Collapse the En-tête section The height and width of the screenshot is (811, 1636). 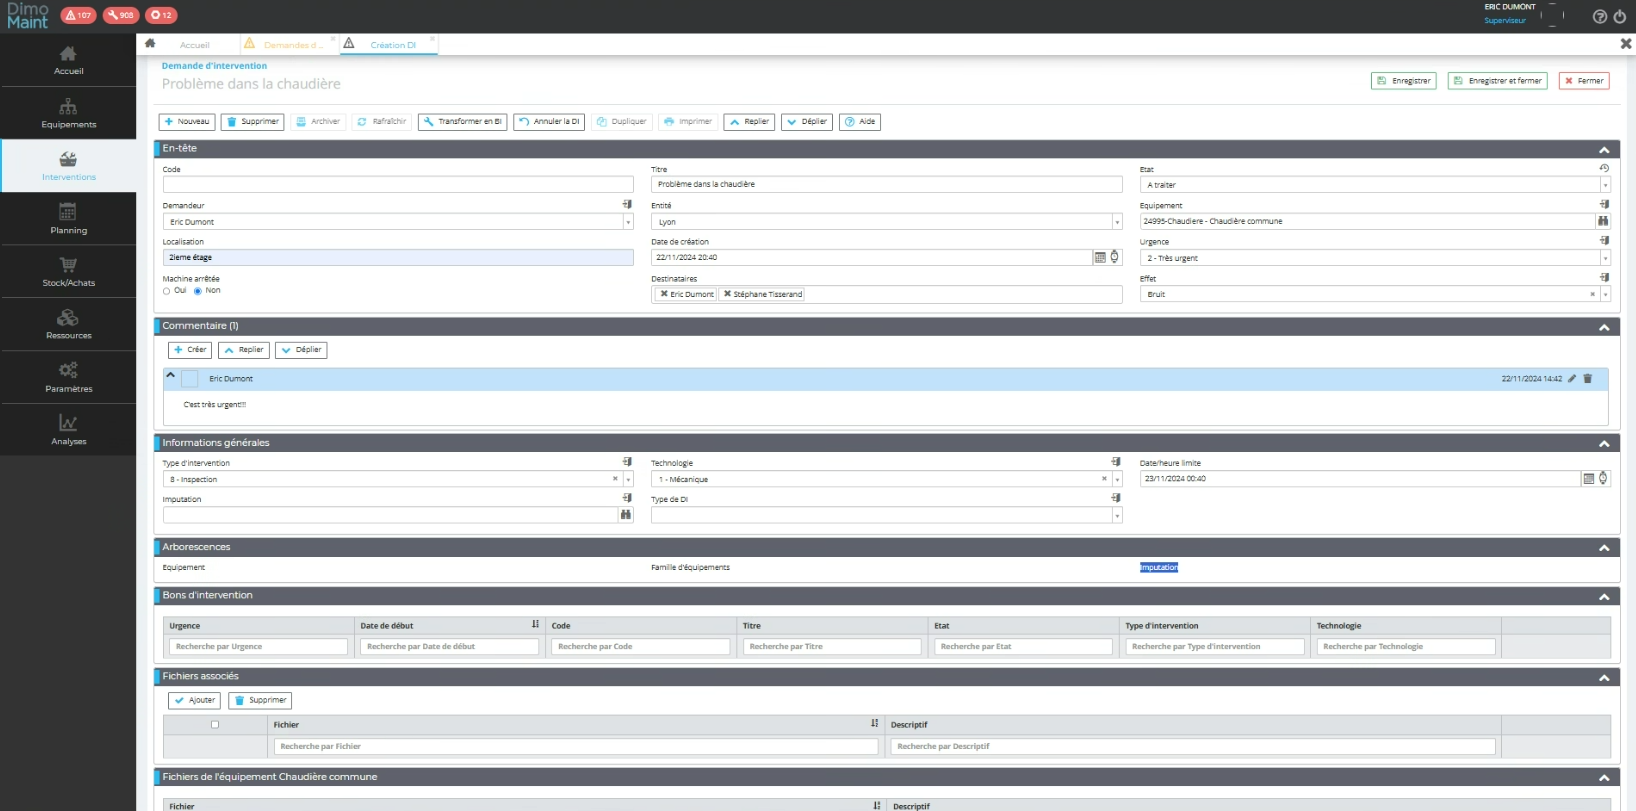click(x=1604, y=149)
